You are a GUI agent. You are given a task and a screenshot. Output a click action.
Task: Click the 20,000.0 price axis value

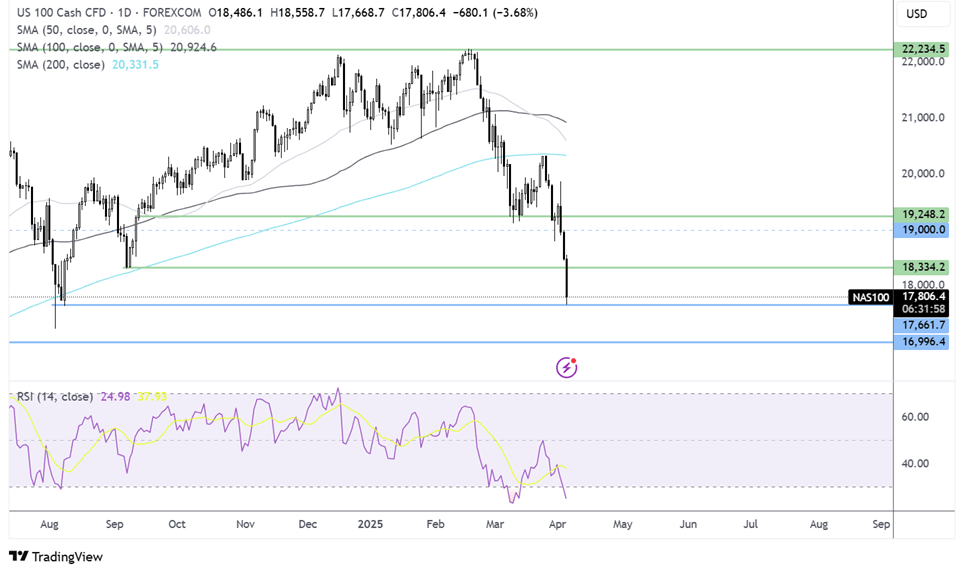[923, 174]
